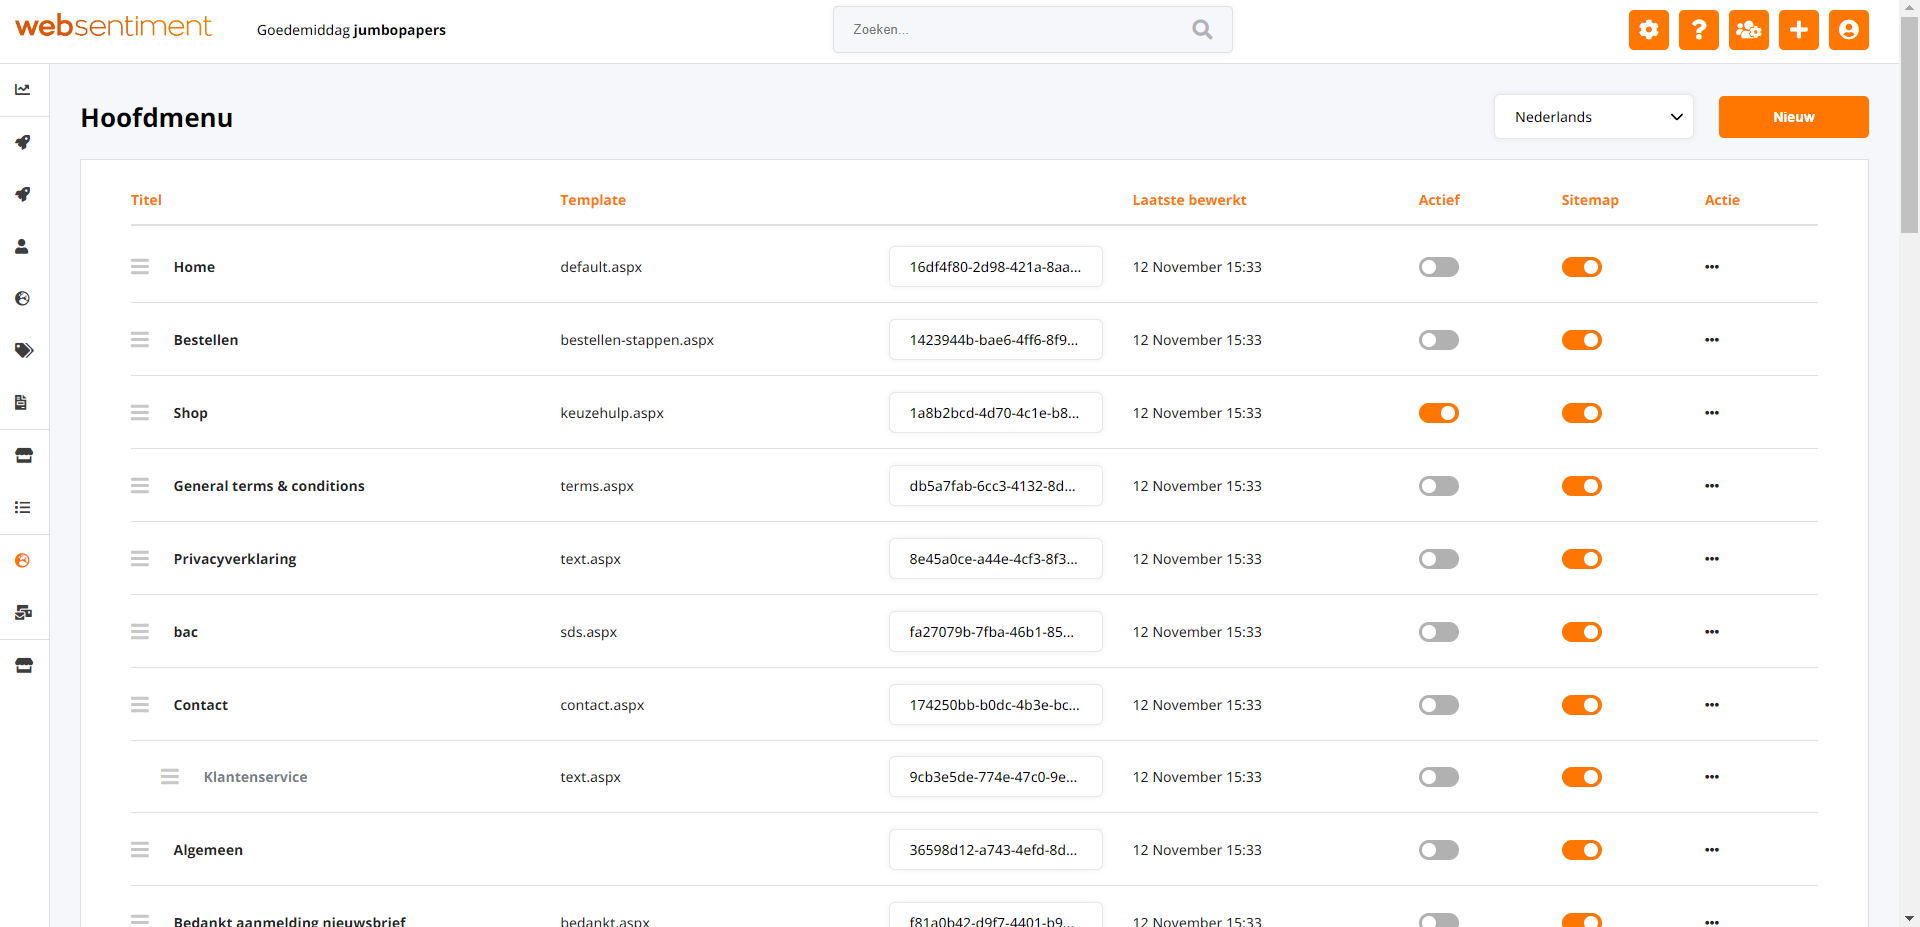Enable the Actief toggle for Home
Screen dimensions: 1920x927
point(1438,267)
